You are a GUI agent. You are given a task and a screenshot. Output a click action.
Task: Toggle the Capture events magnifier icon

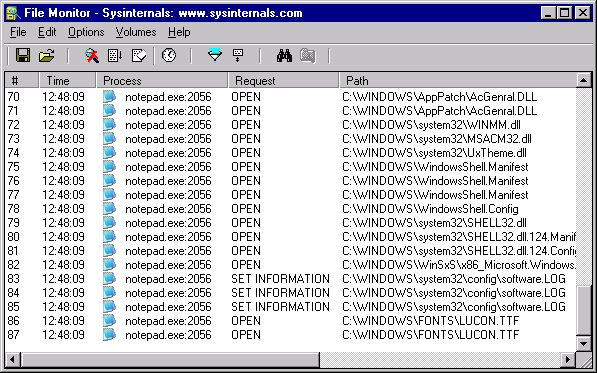[92, 56]
